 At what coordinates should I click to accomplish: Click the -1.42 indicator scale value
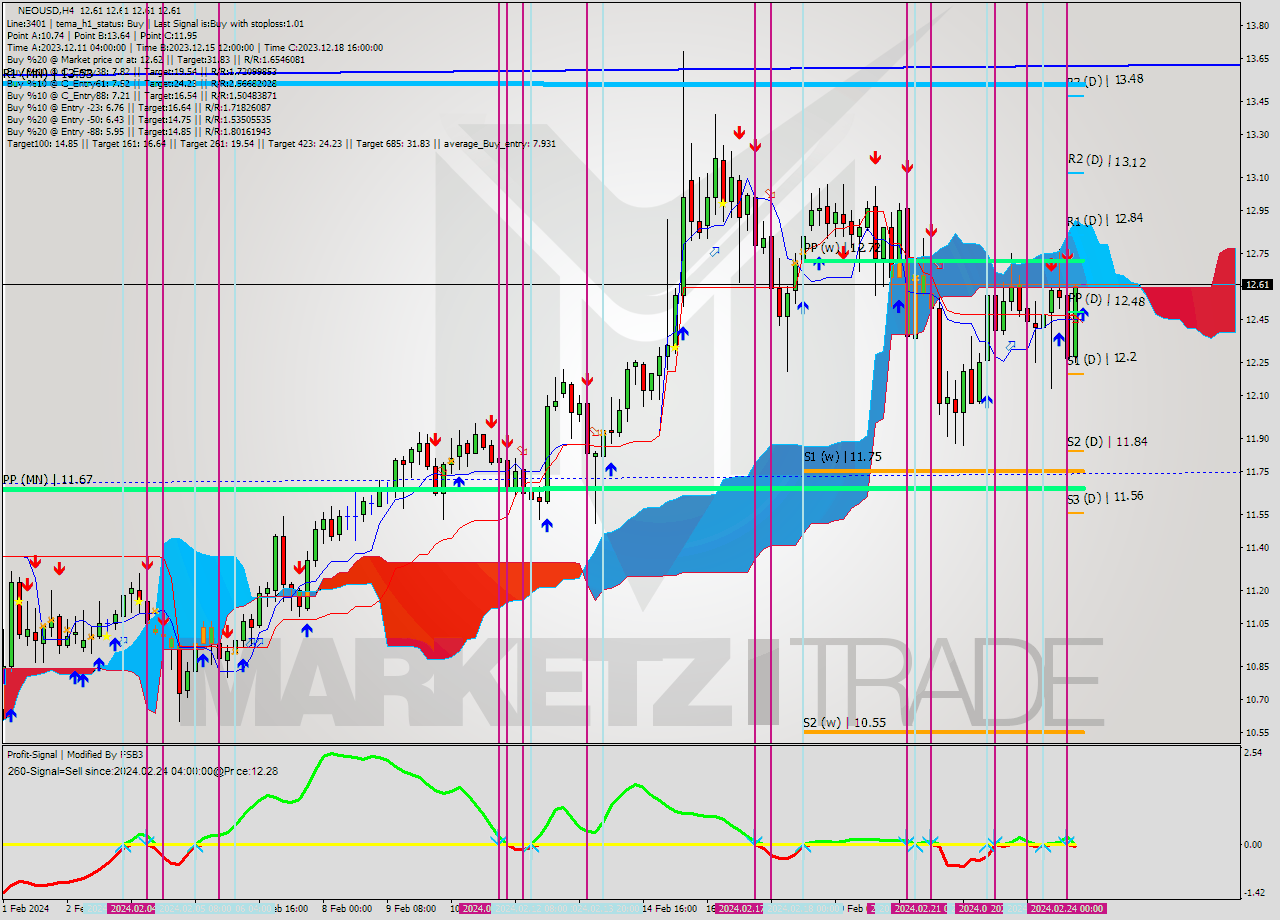pos(1254,893)
